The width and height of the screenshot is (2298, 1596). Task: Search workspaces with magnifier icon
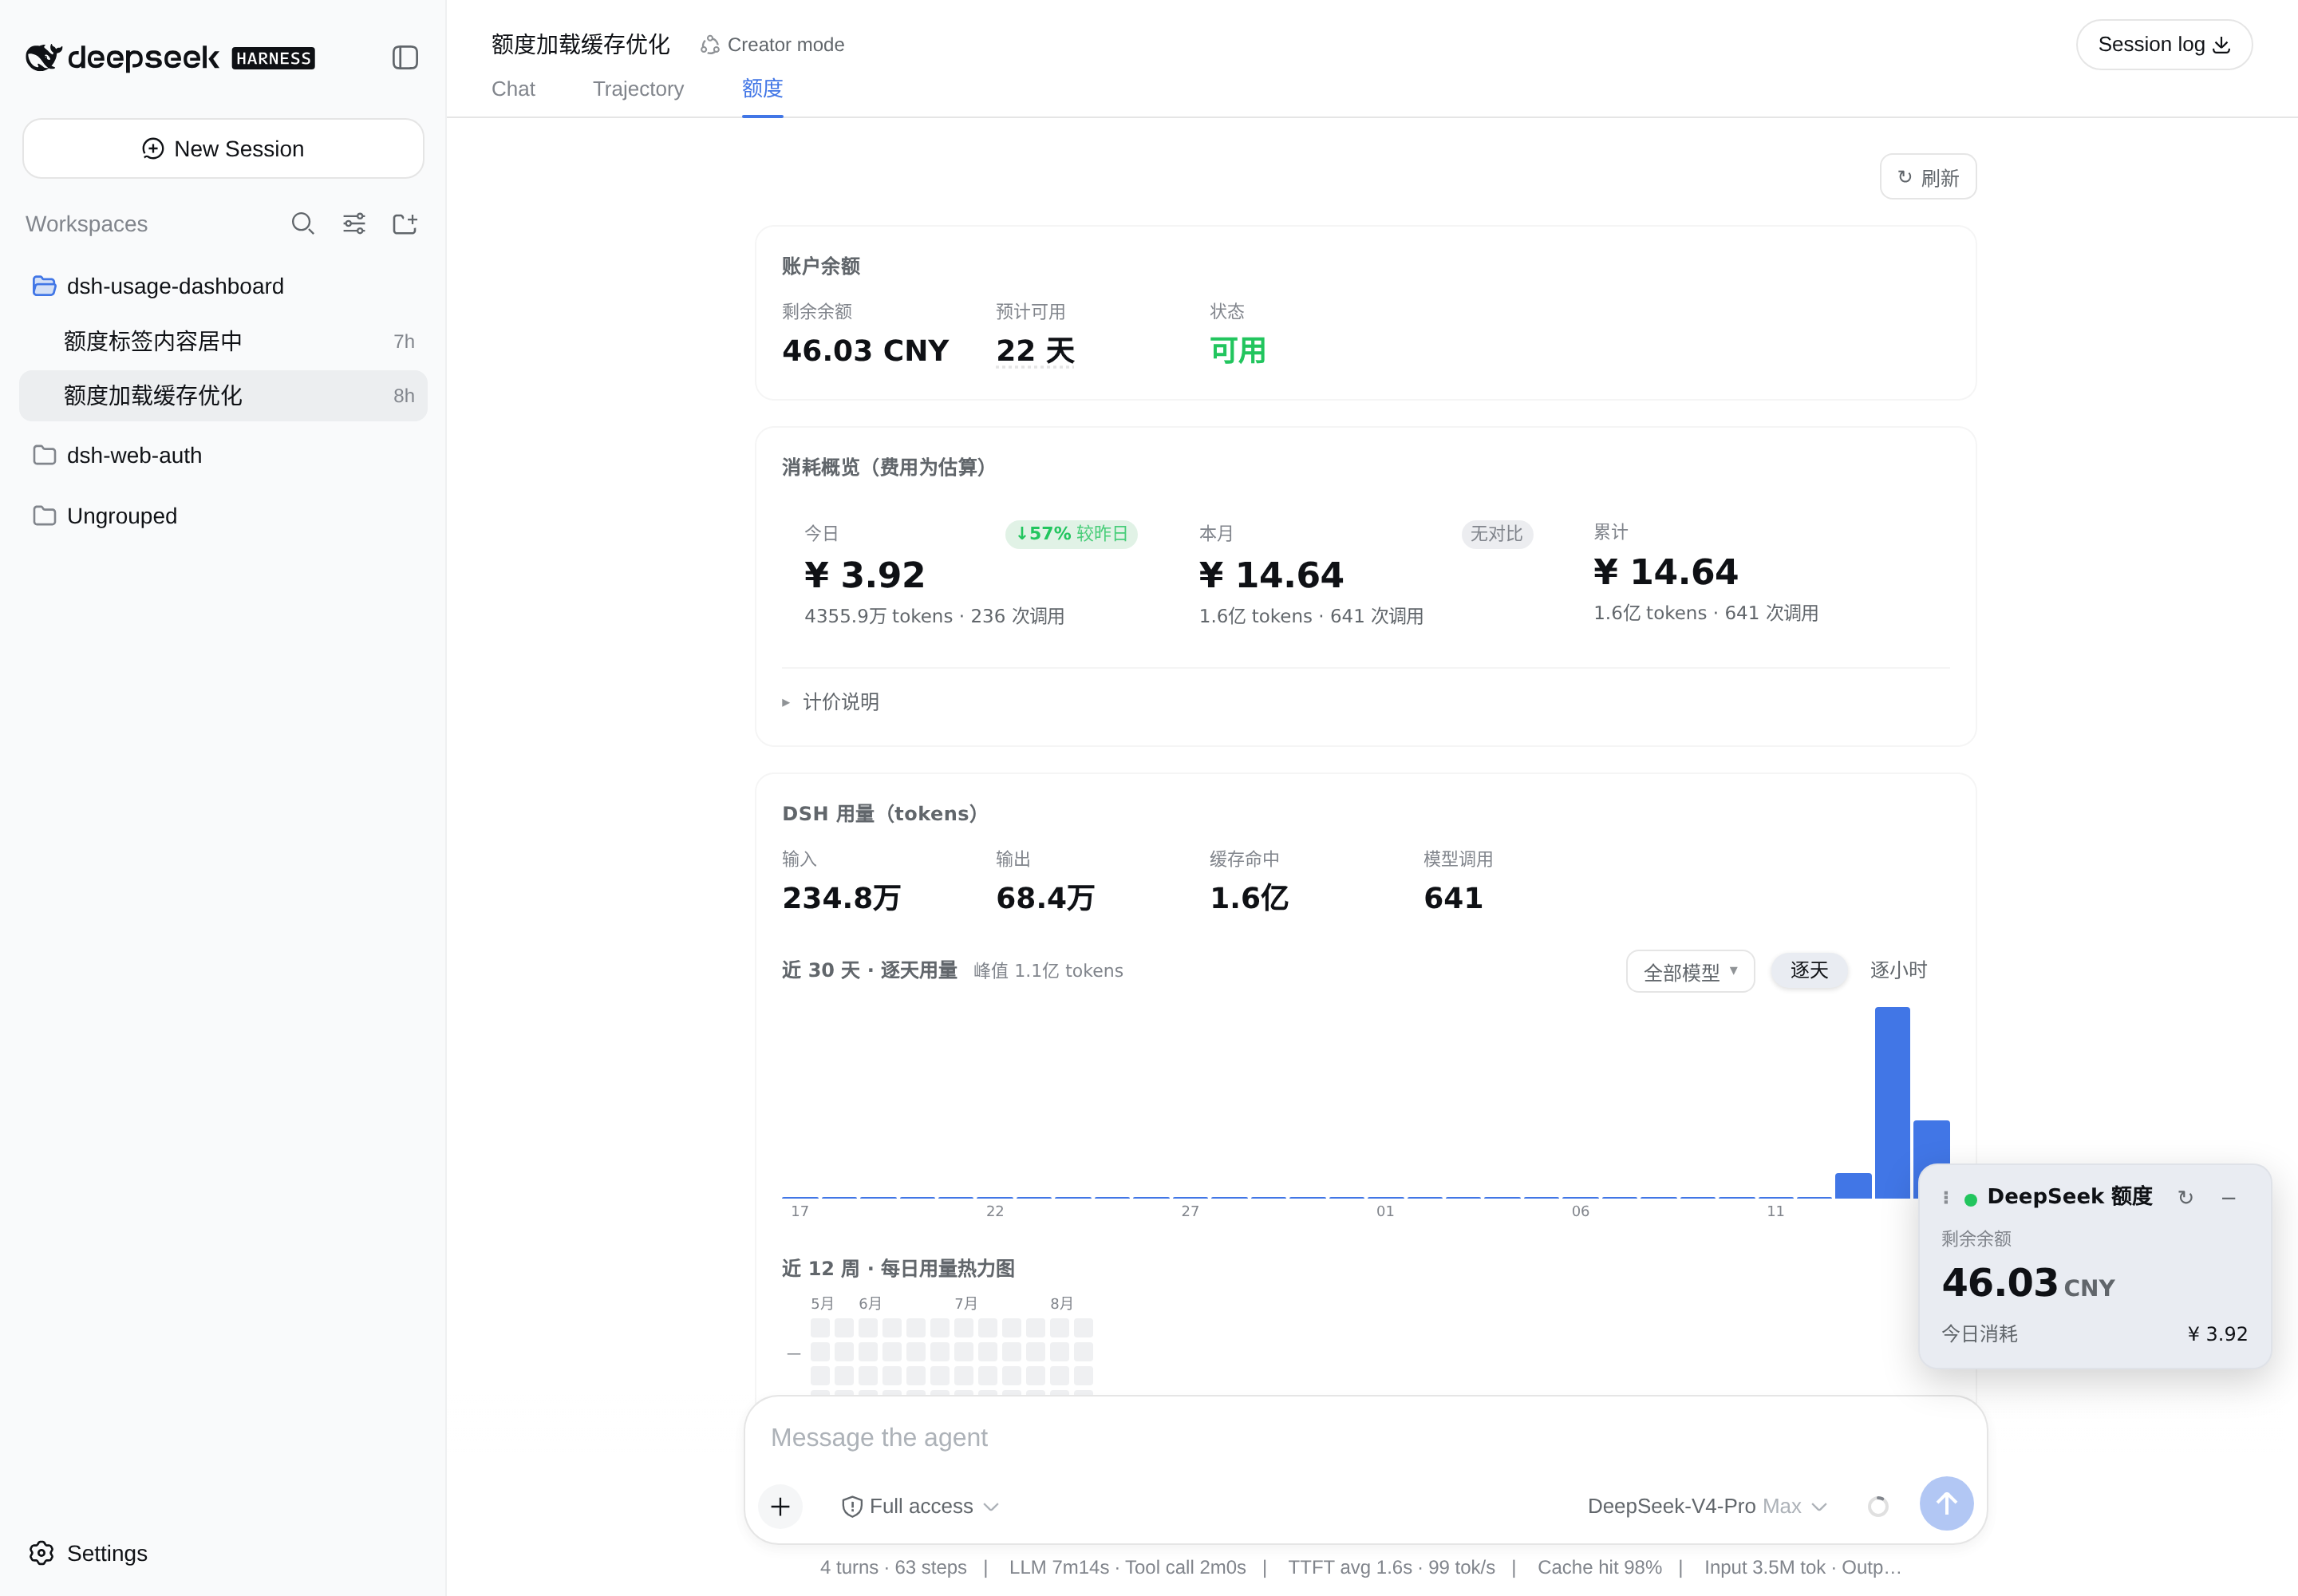pos(303,224)
